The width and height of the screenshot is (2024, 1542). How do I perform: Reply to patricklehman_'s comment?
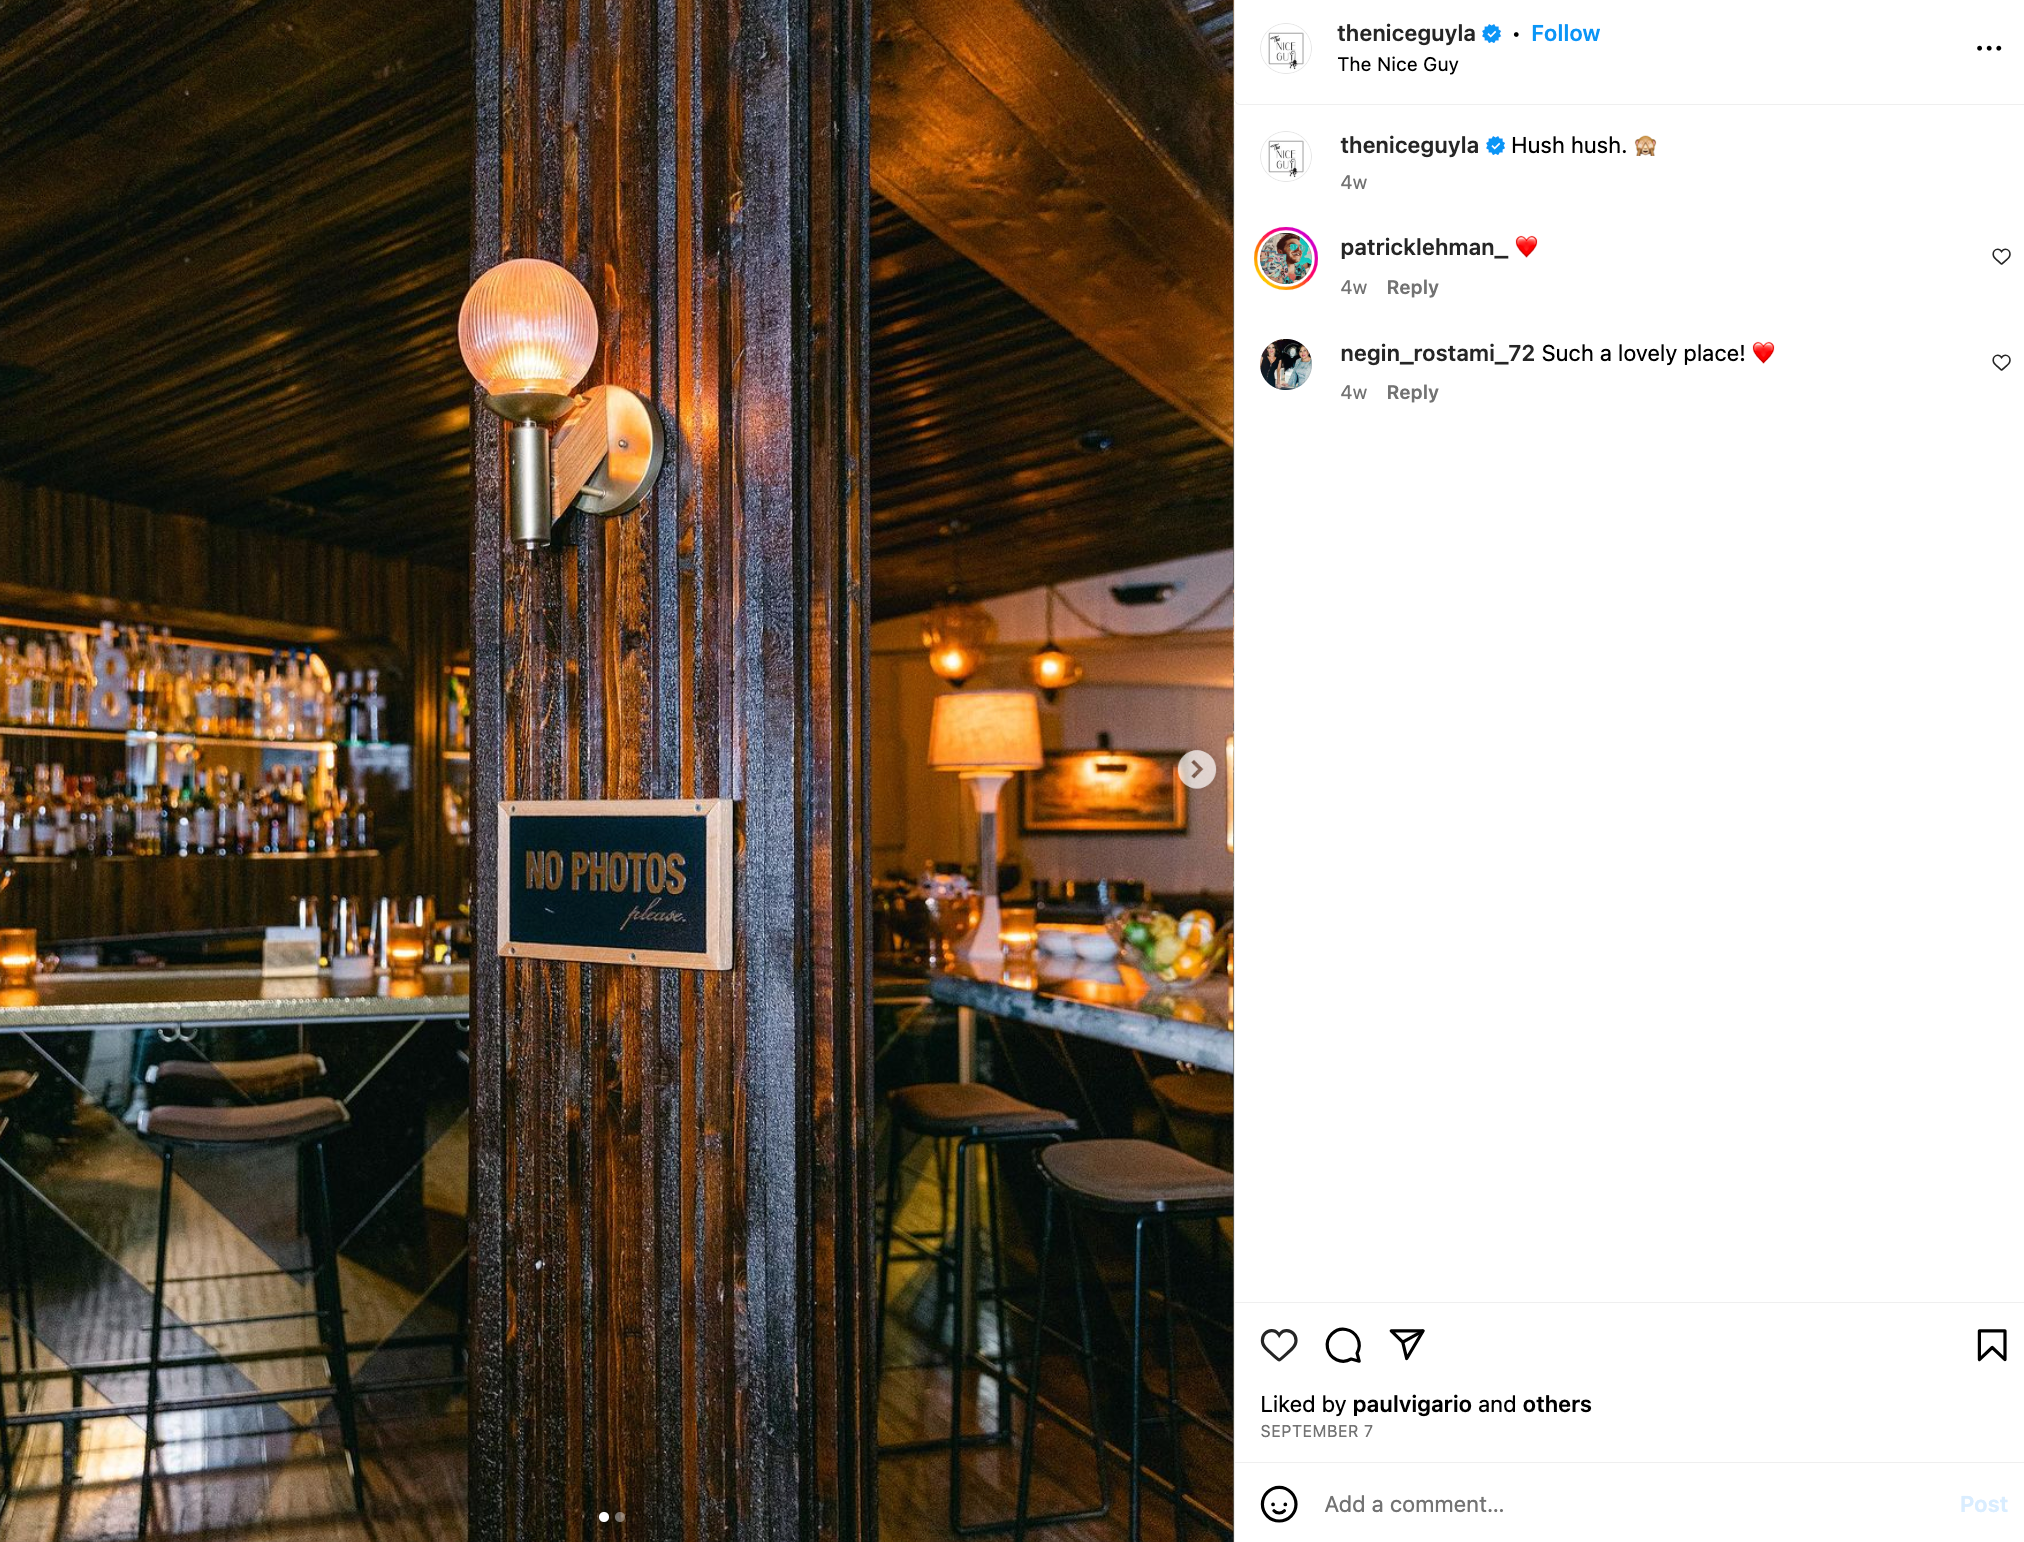(x=1412, y=287)
